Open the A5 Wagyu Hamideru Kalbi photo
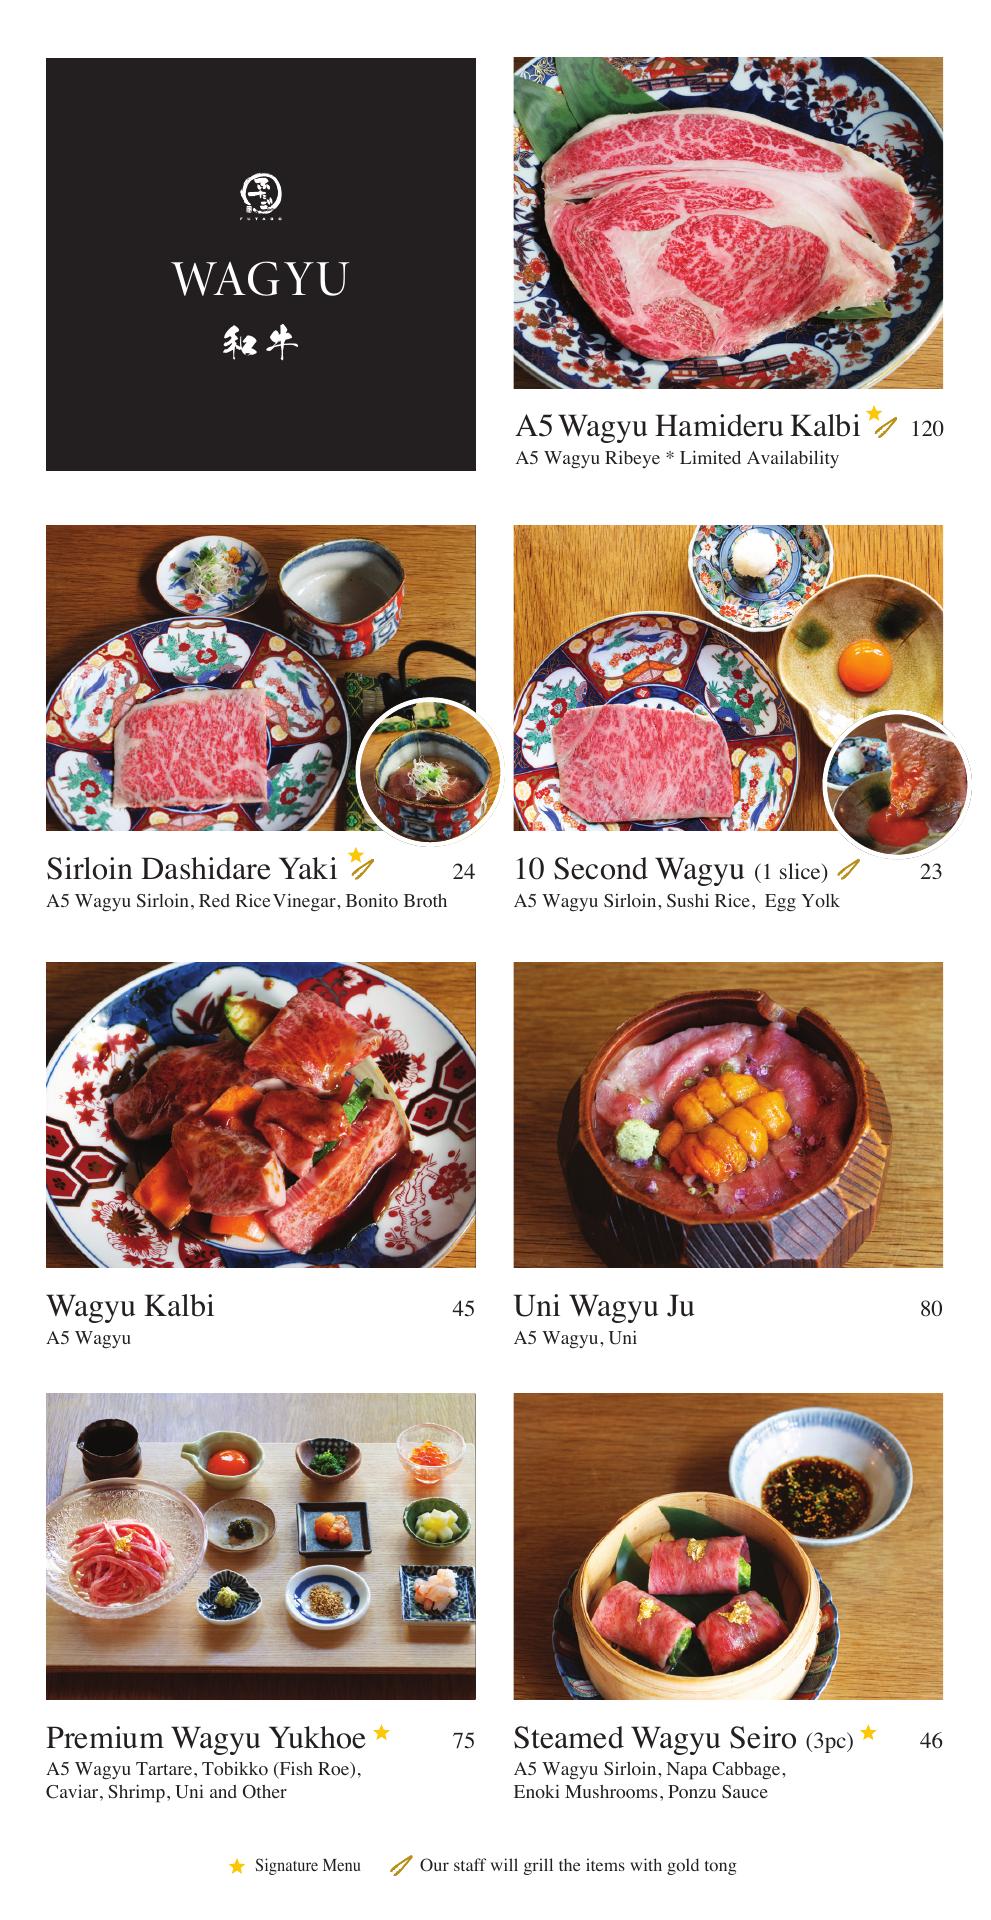The height and width of the screenshot is (1920, 991). tap(728, 223)
